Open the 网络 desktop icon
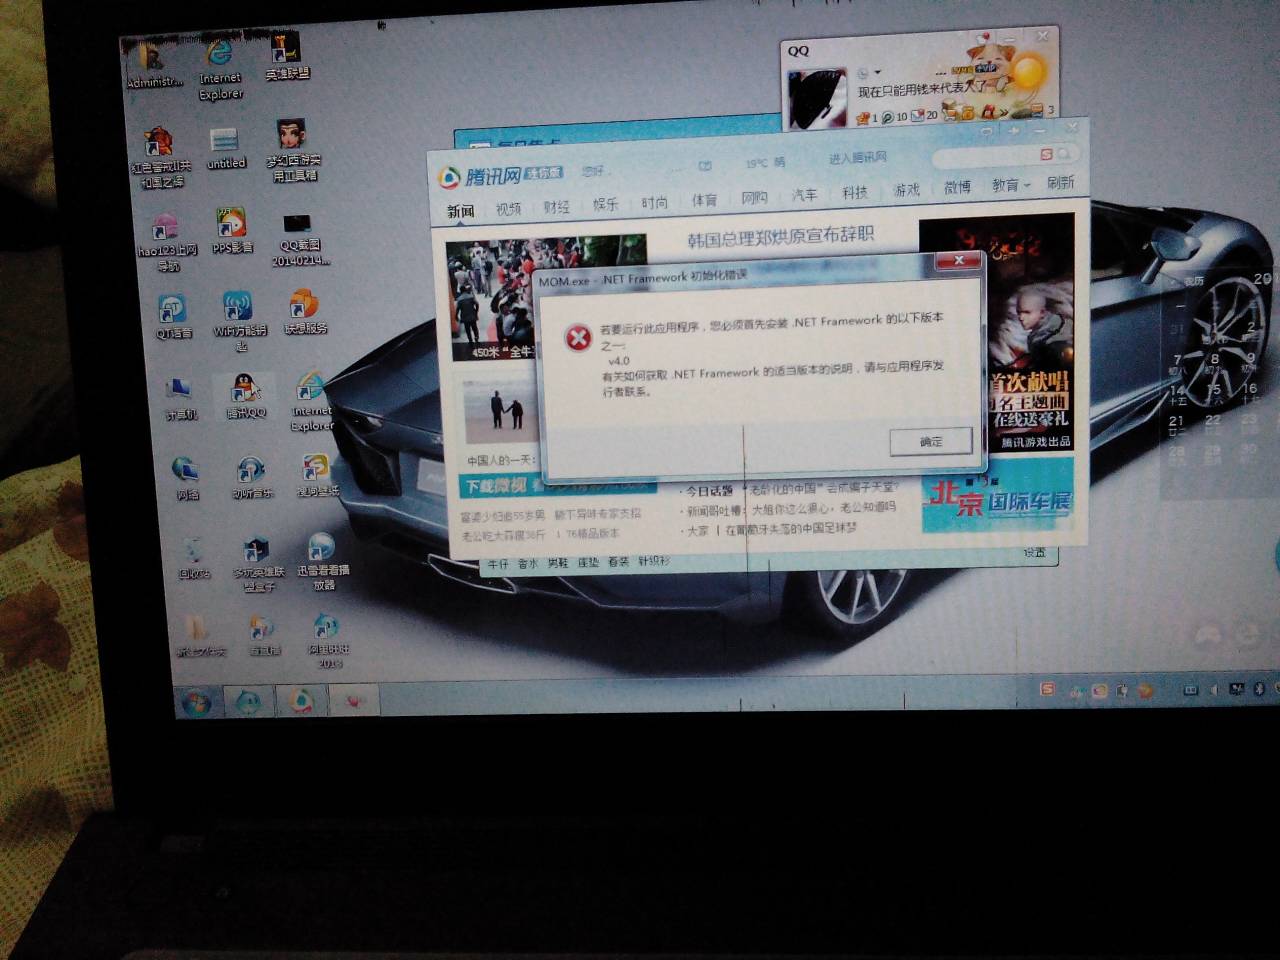1280x960 pixels. click(x=187, y=479)
